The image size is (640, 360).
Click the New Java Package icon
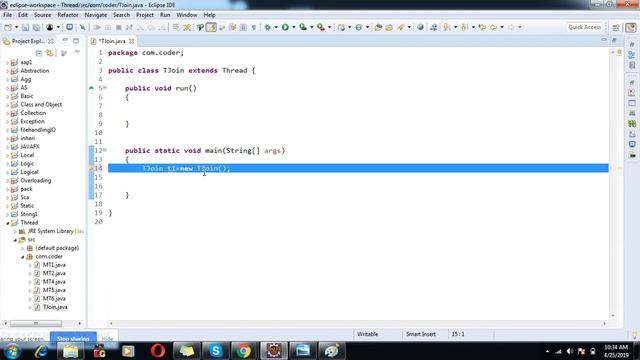(342, 27)
